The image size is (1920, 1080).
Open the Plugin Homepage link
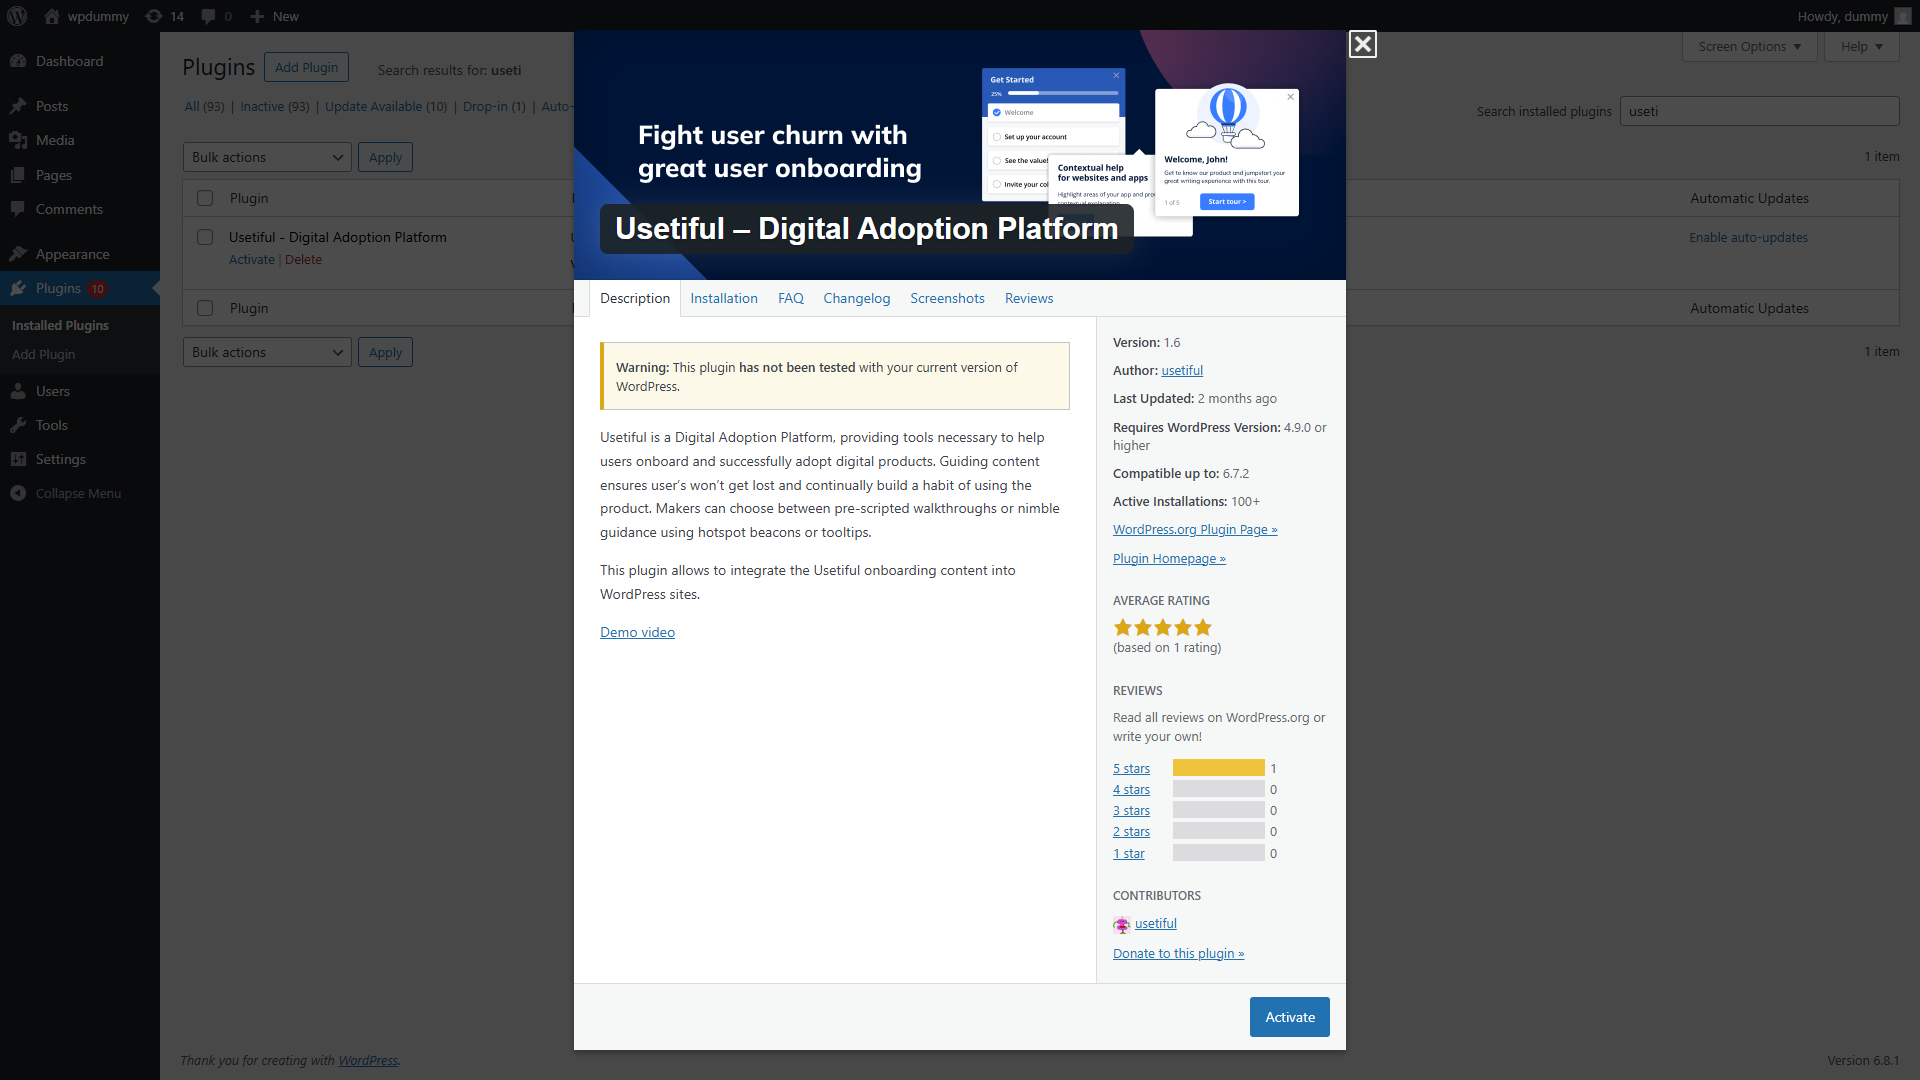coord(1169,558)
